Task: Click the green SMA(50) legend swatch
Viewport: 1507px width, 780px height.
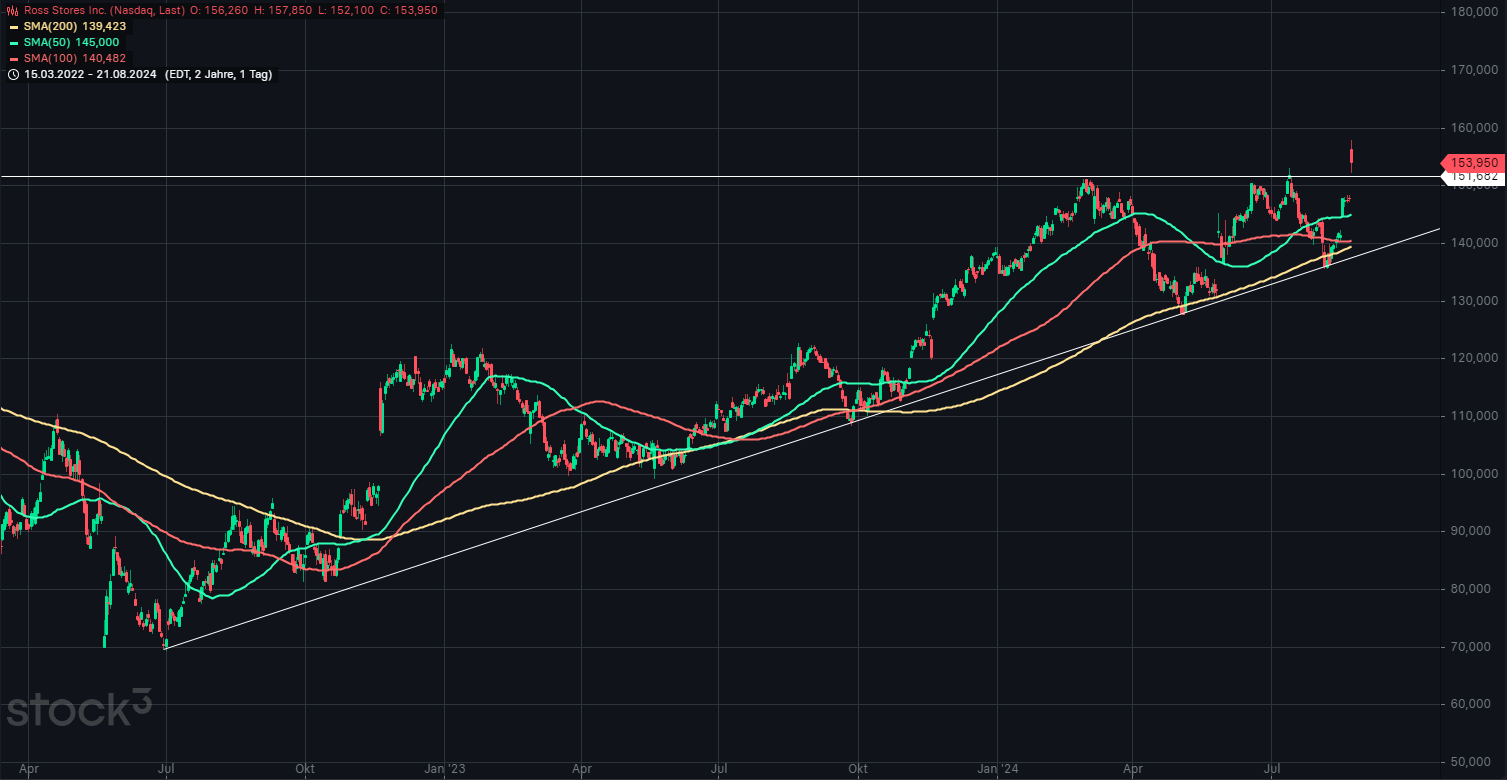Action: click(14, 42)
